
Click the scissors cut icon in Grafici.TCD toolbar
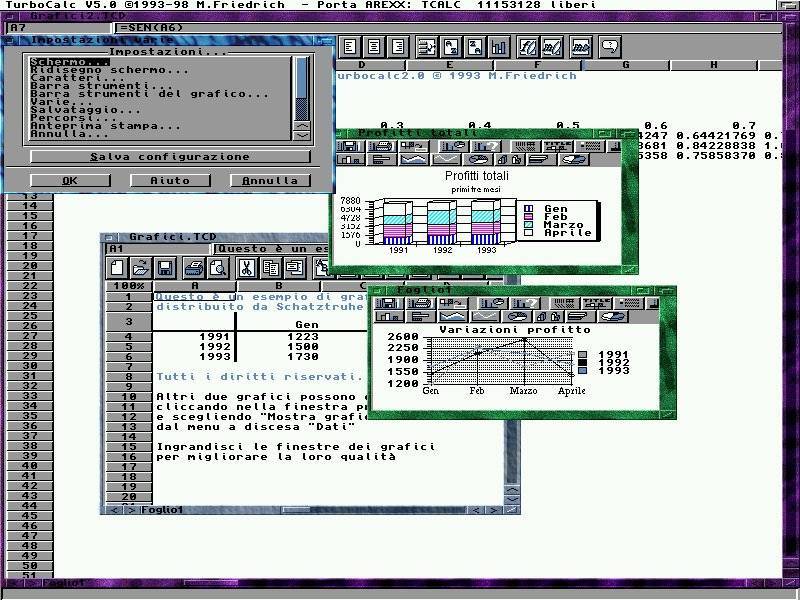click(245, 267)
